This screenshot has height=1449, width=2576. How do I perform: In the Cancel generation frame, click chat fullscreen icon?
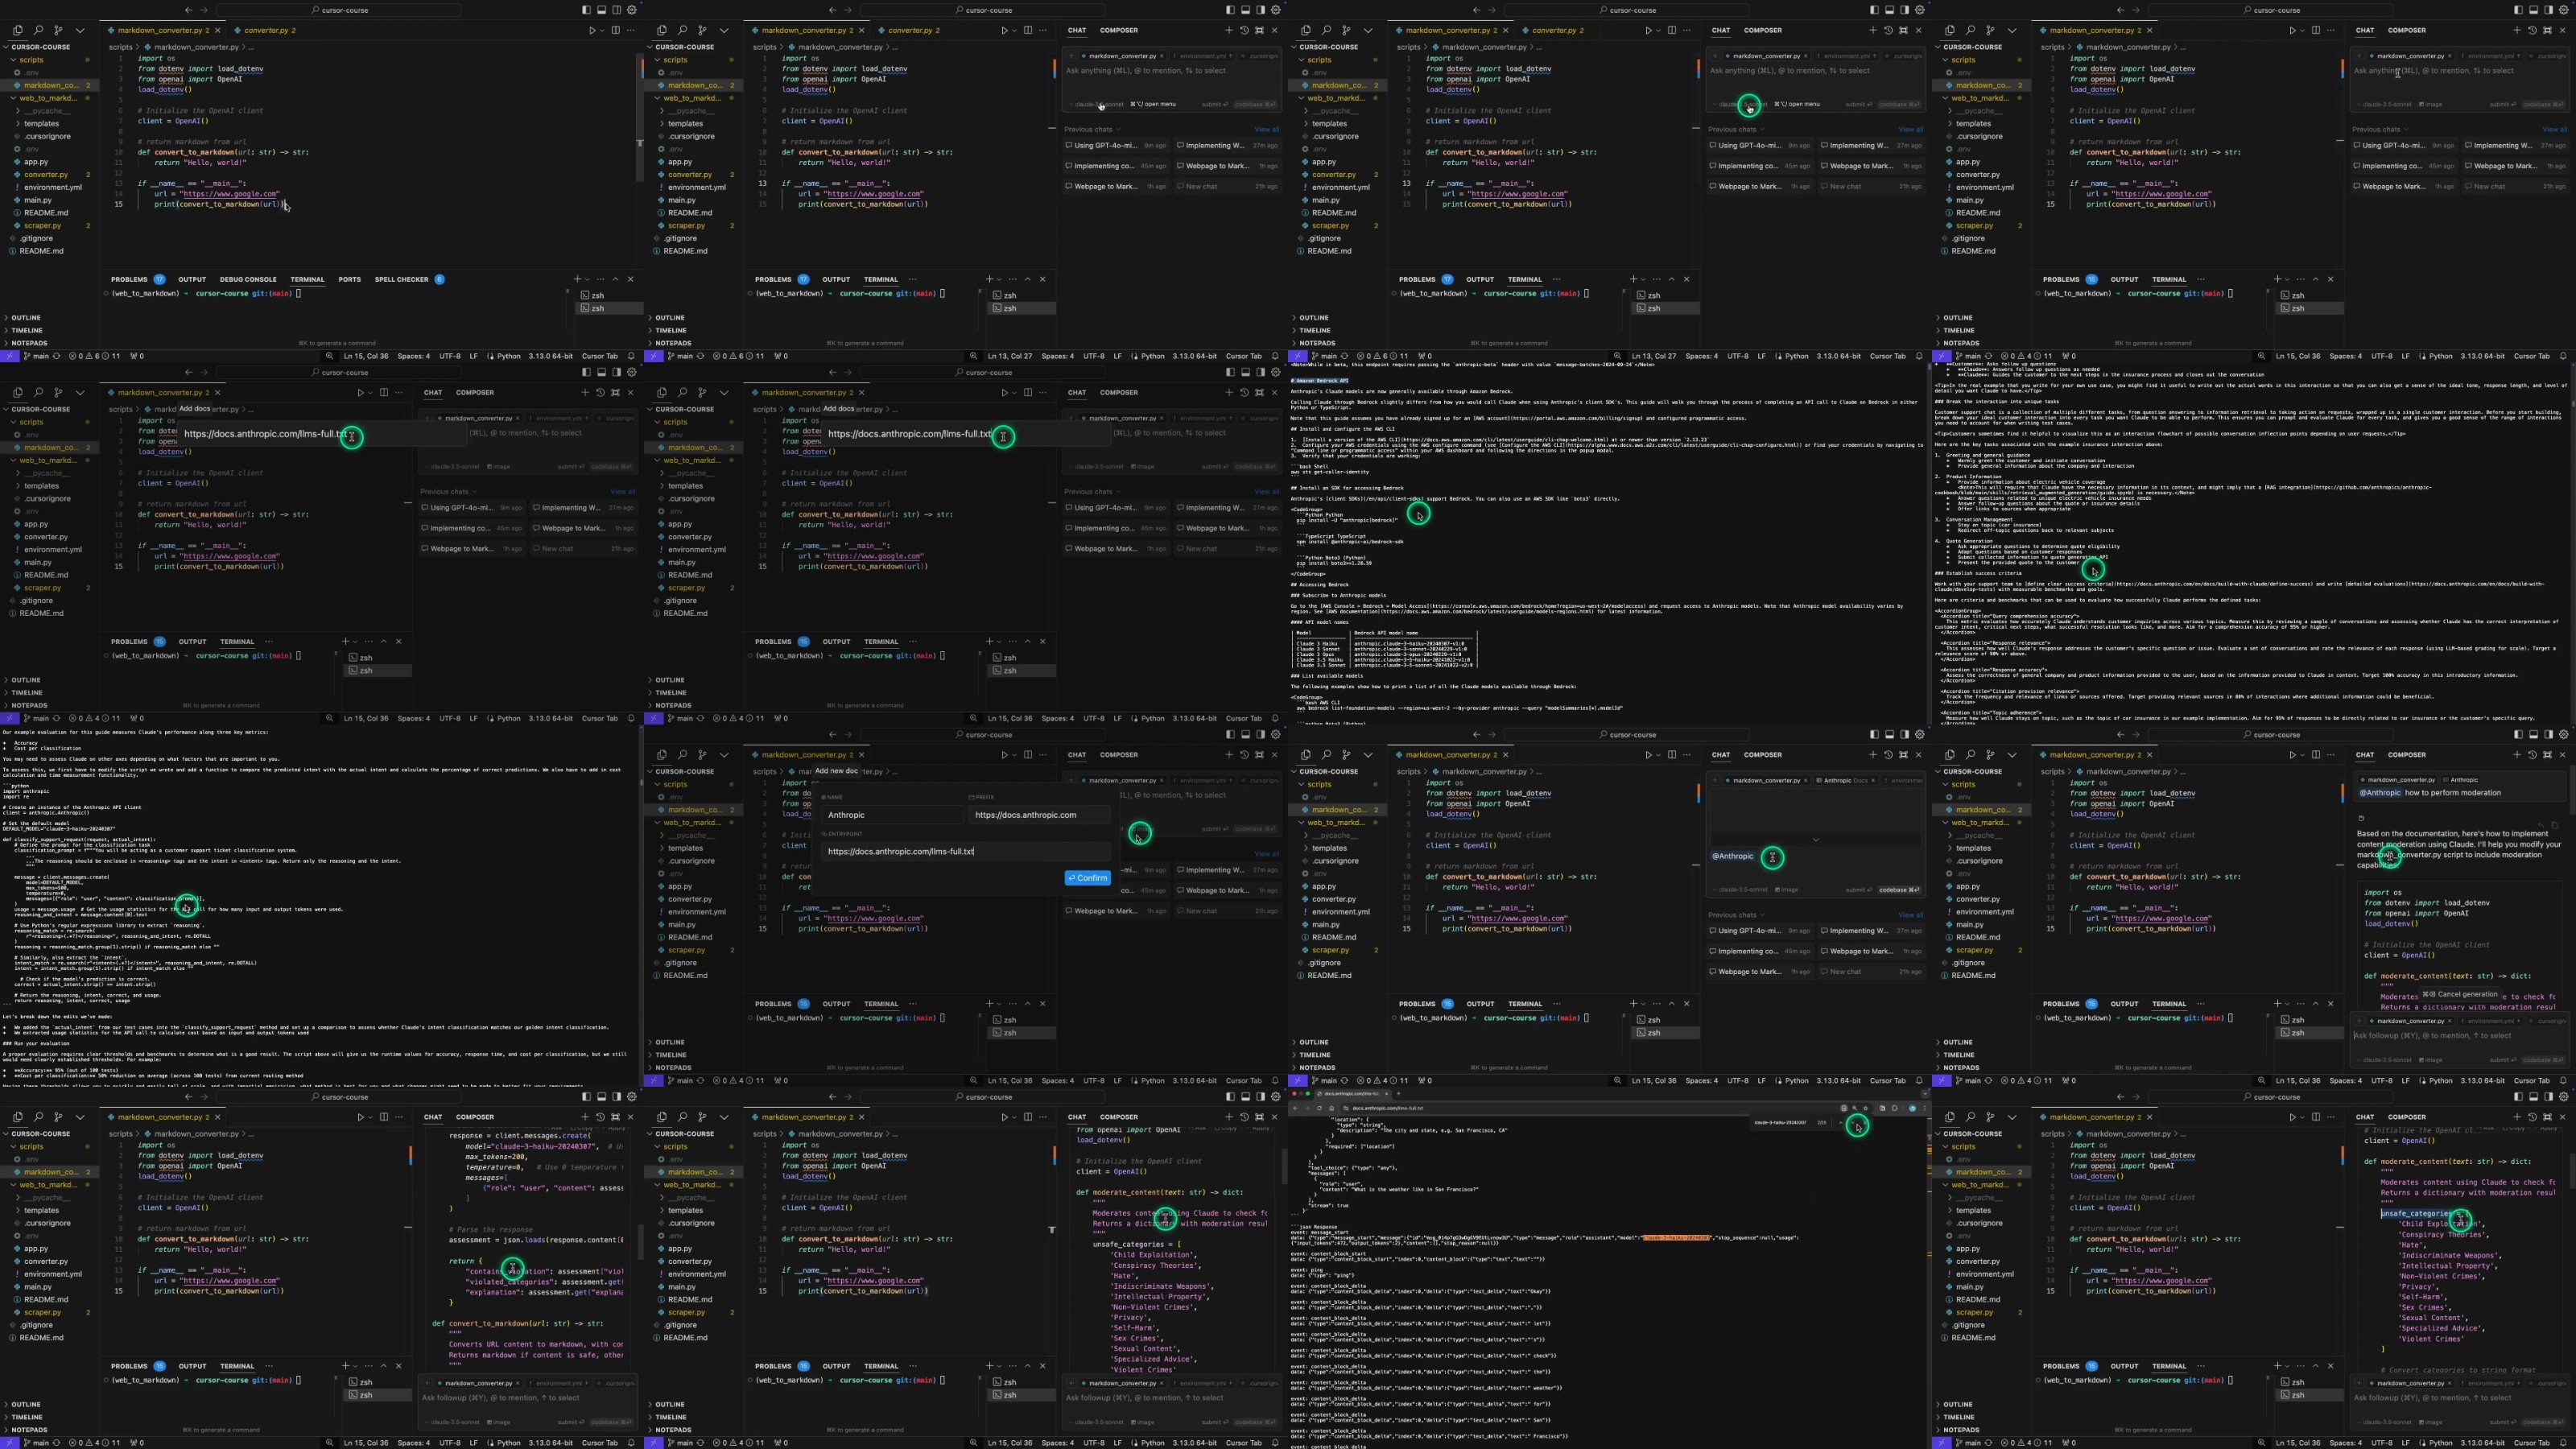click(2547, 755)
